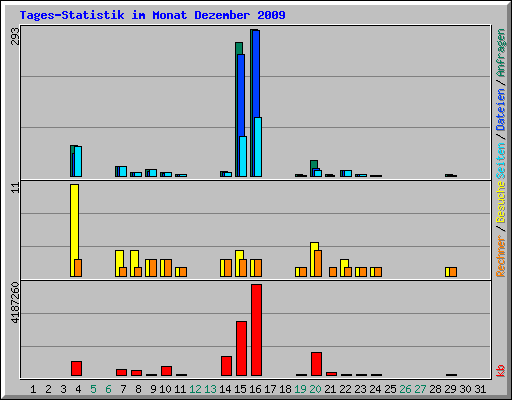Click day 29 on the date axis

(x=450, y=389)
